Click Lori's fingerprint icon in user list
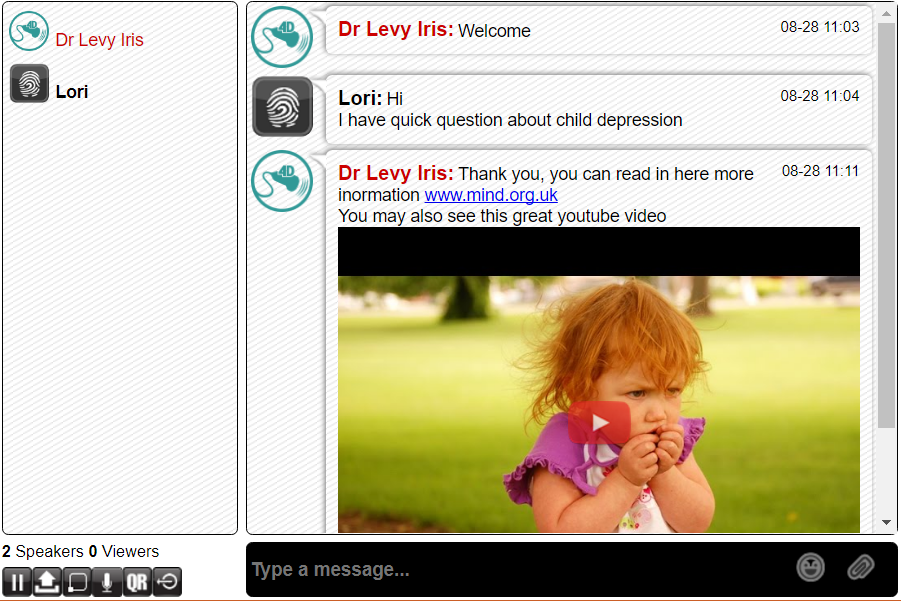The image size is (901, 601). [x=29, y=83]
